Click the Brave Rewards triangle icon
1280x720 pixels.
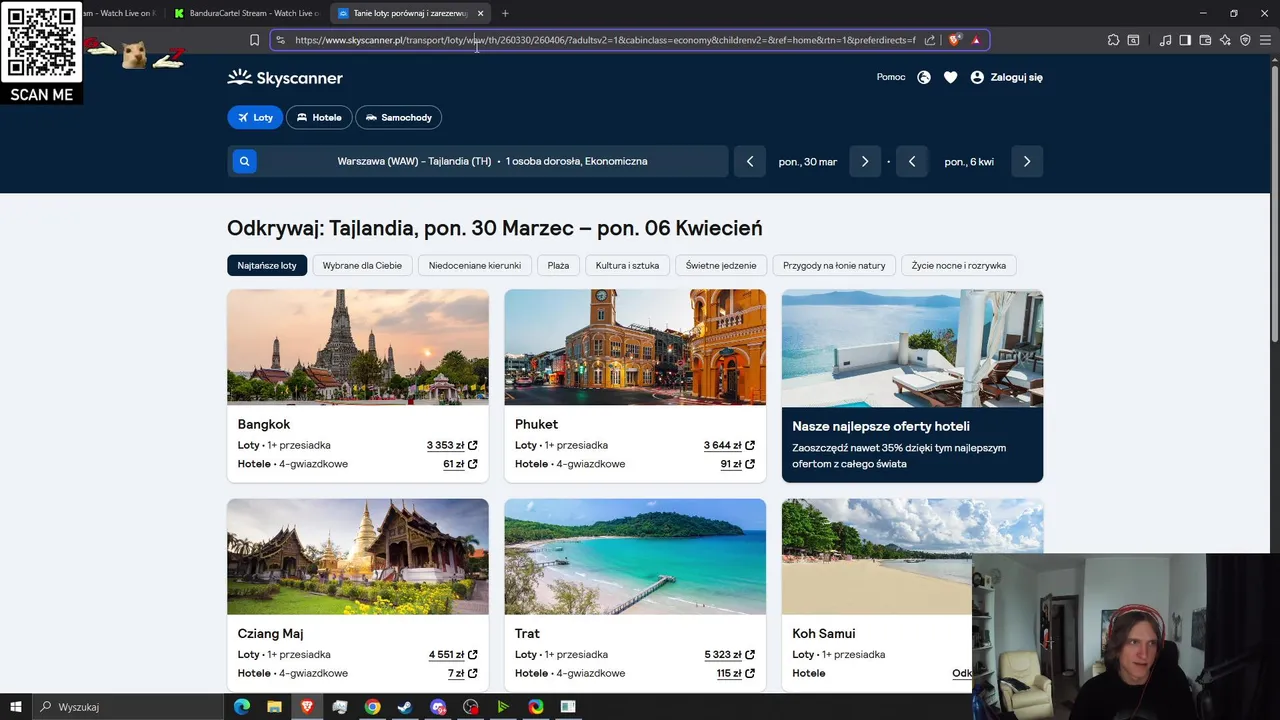976,40
